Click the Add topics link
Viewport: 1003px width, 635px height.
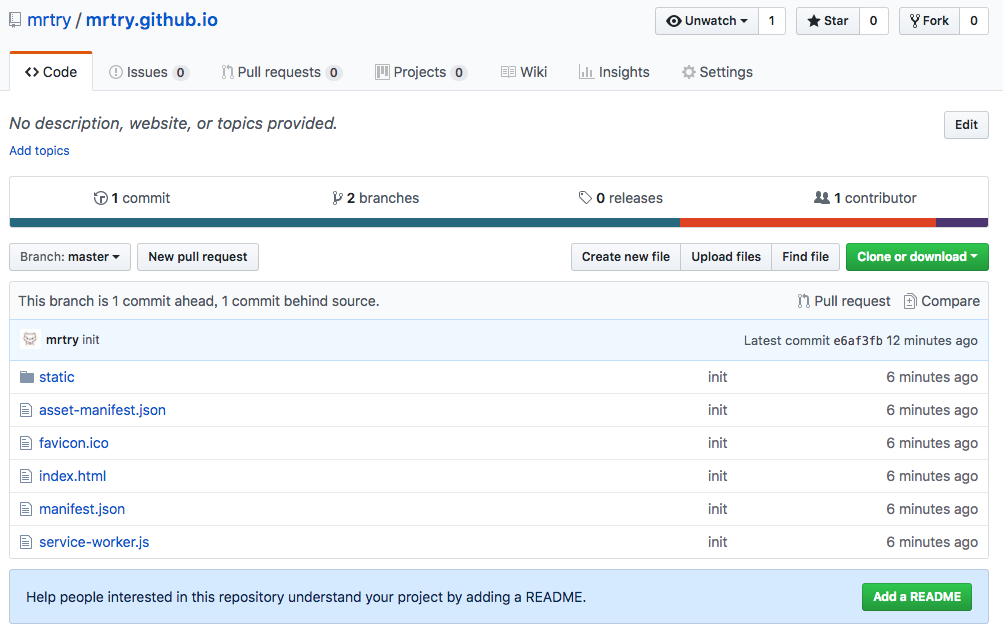39,151
